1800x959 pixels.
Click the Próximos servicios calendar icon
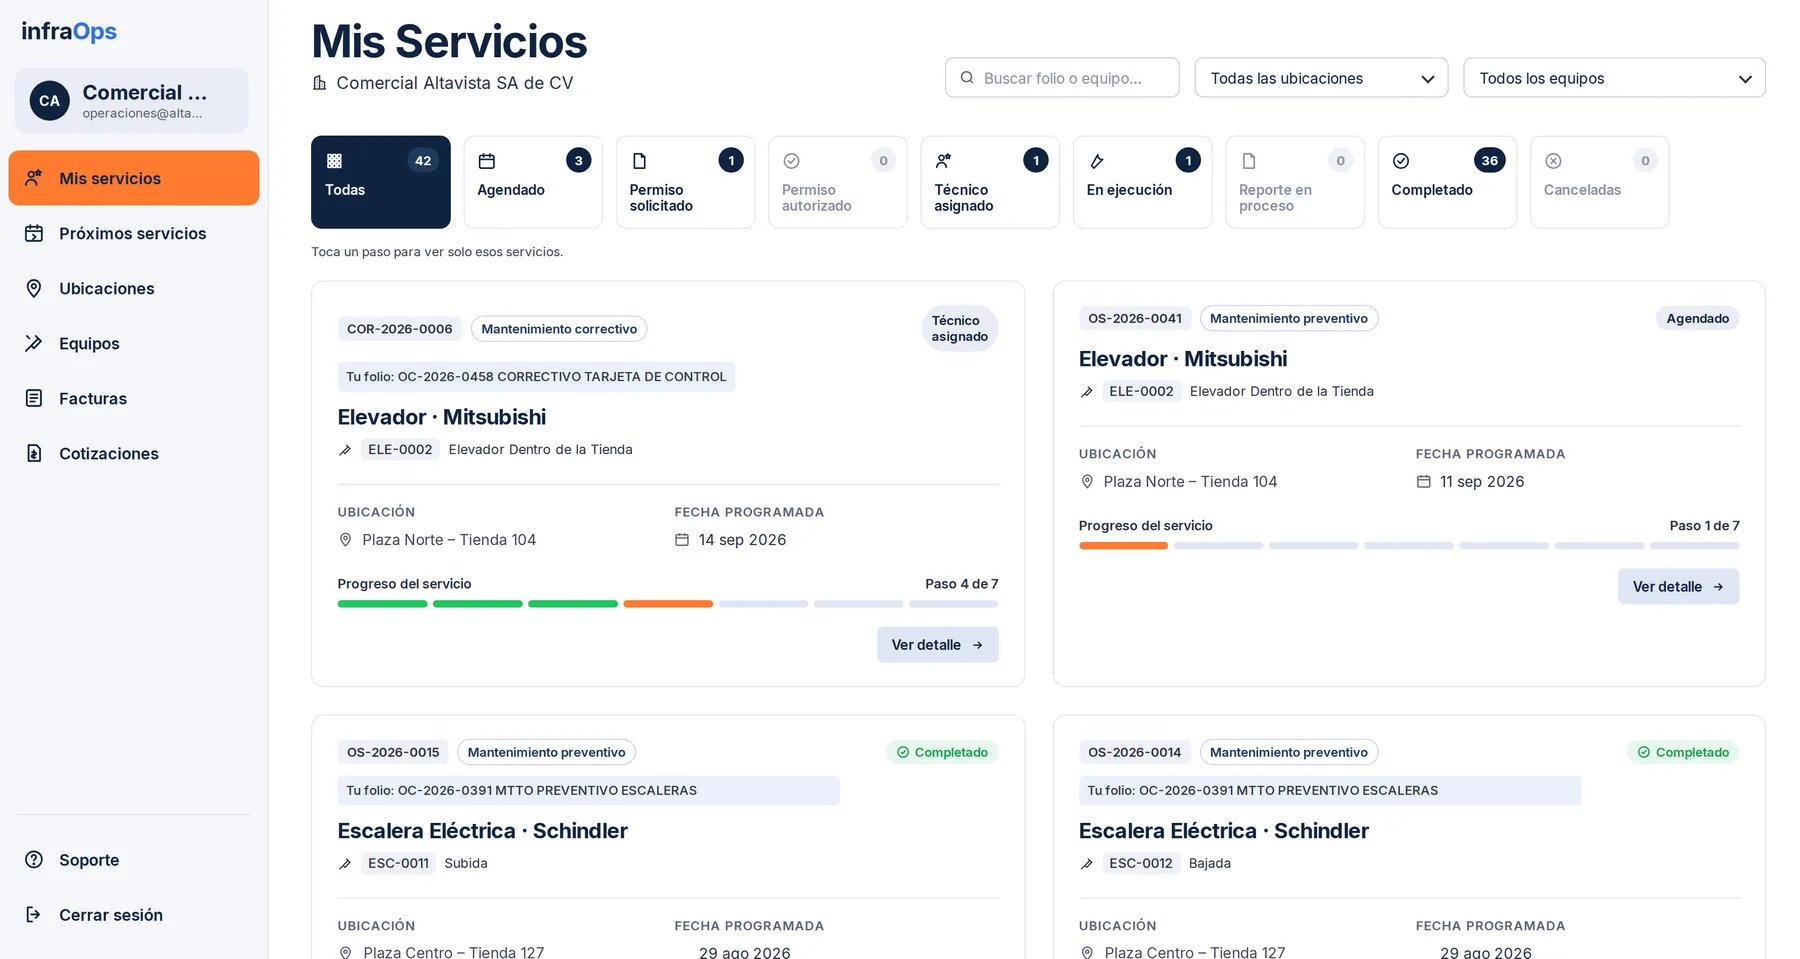tap(34, 233)
